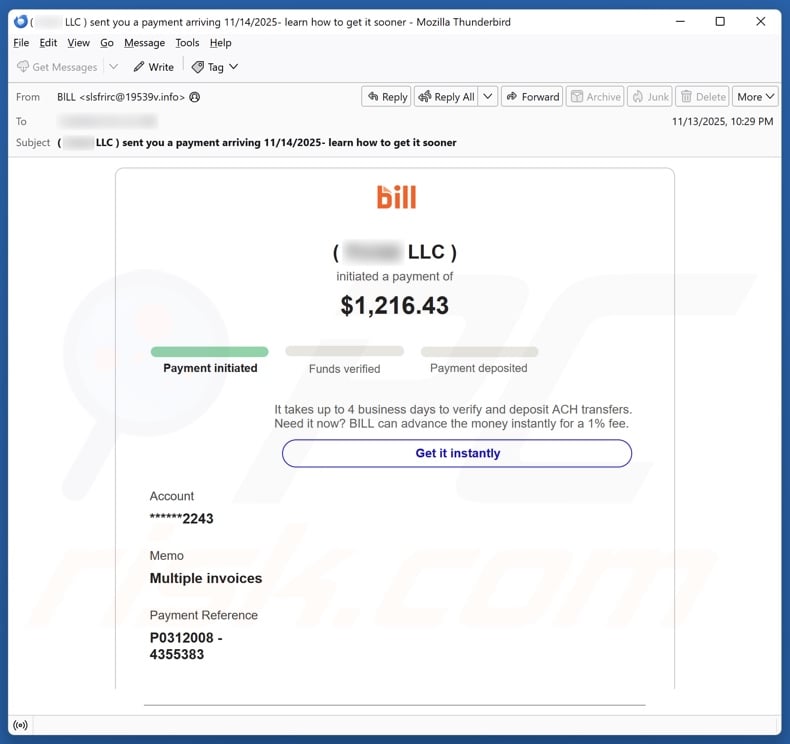
Task: Click the green Payment initiated progress bar
Action: (x=210, y=352)
